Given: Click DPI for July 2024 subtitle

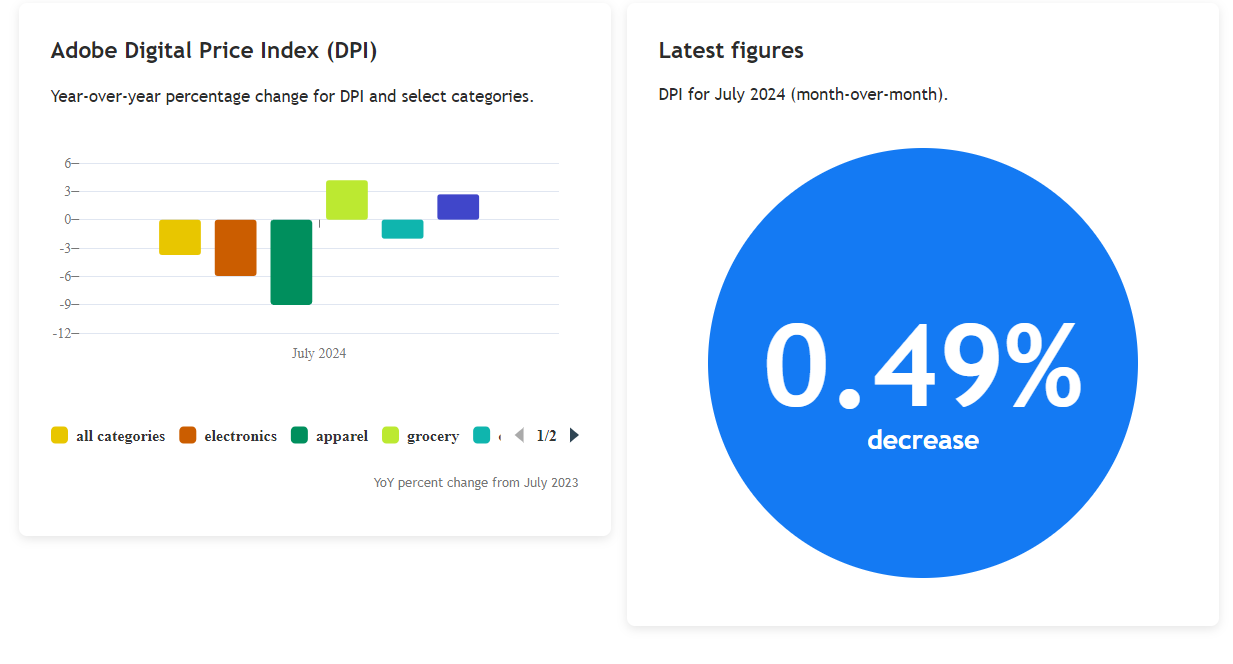Looking at the screenshot, I should click(803, 95).
